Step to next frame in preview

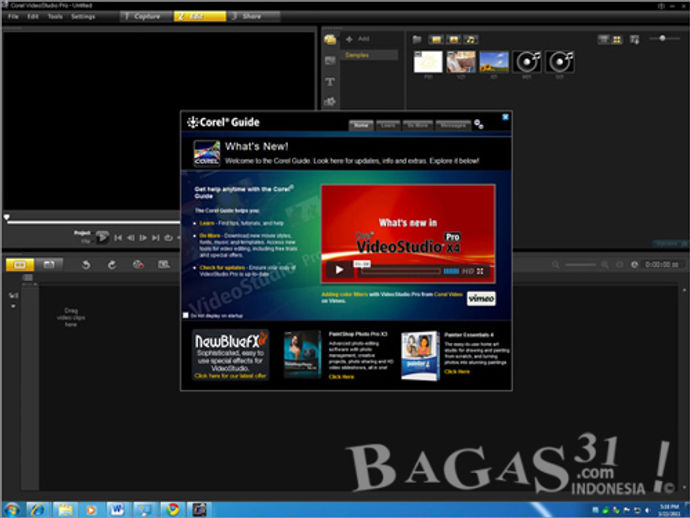(143, 238)
